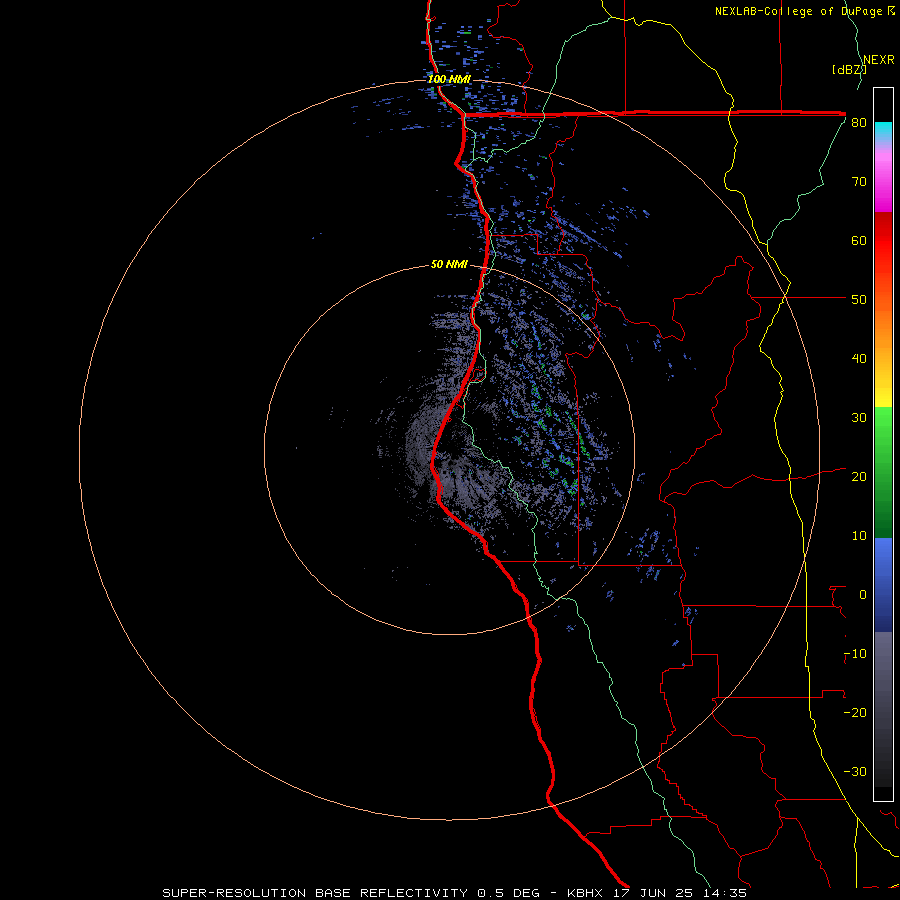900x900 pixels.
Task: Click the KBHX station identifier in caption
Action: tap(584, 893)
